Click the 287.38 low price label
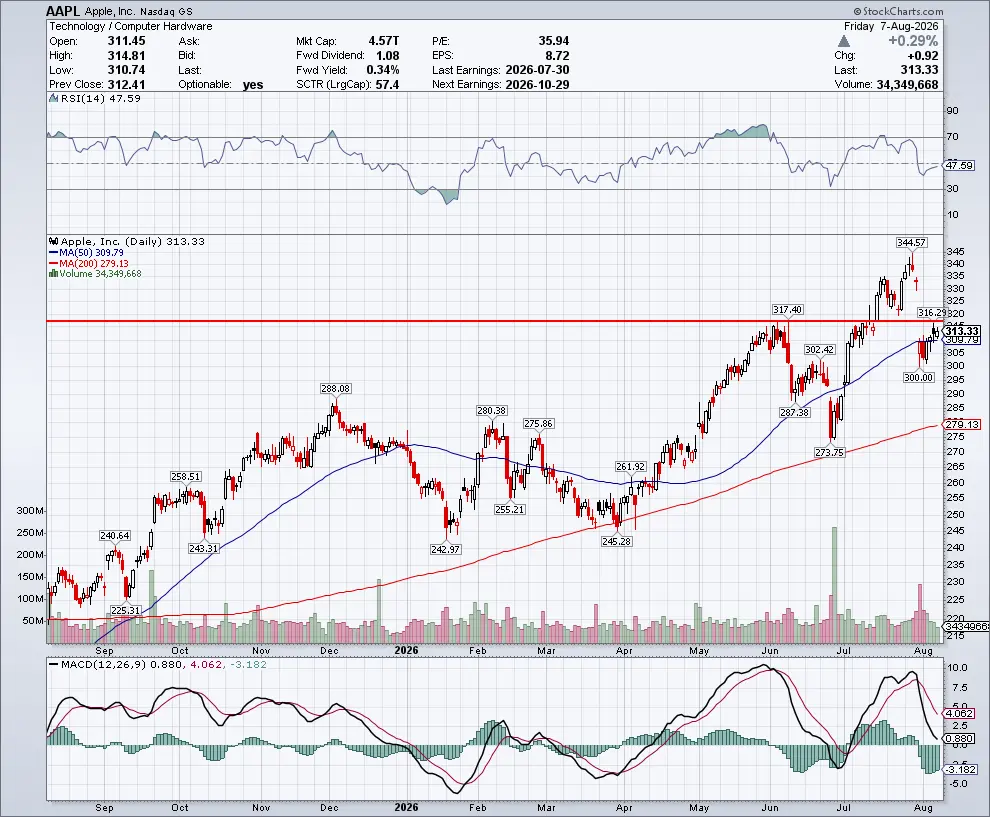The width and height of the screenshot is (990, 817). (794, 412)
